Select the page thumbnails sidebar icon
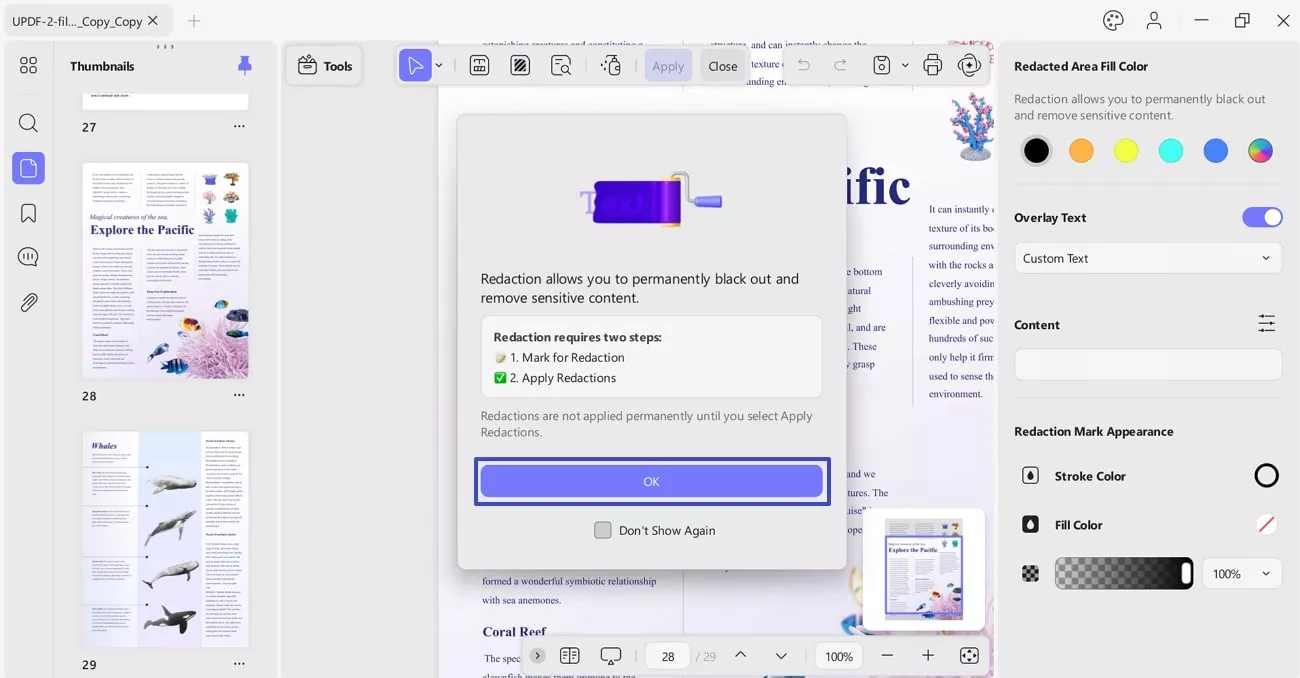The image size is (1300, 678). (28, 168)
